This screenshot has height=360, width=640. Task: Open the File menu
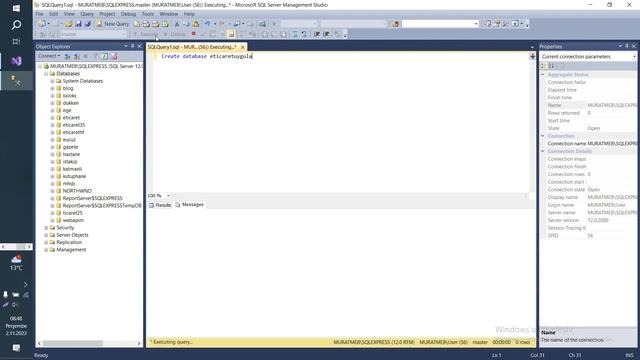click(x=39, y=14)
